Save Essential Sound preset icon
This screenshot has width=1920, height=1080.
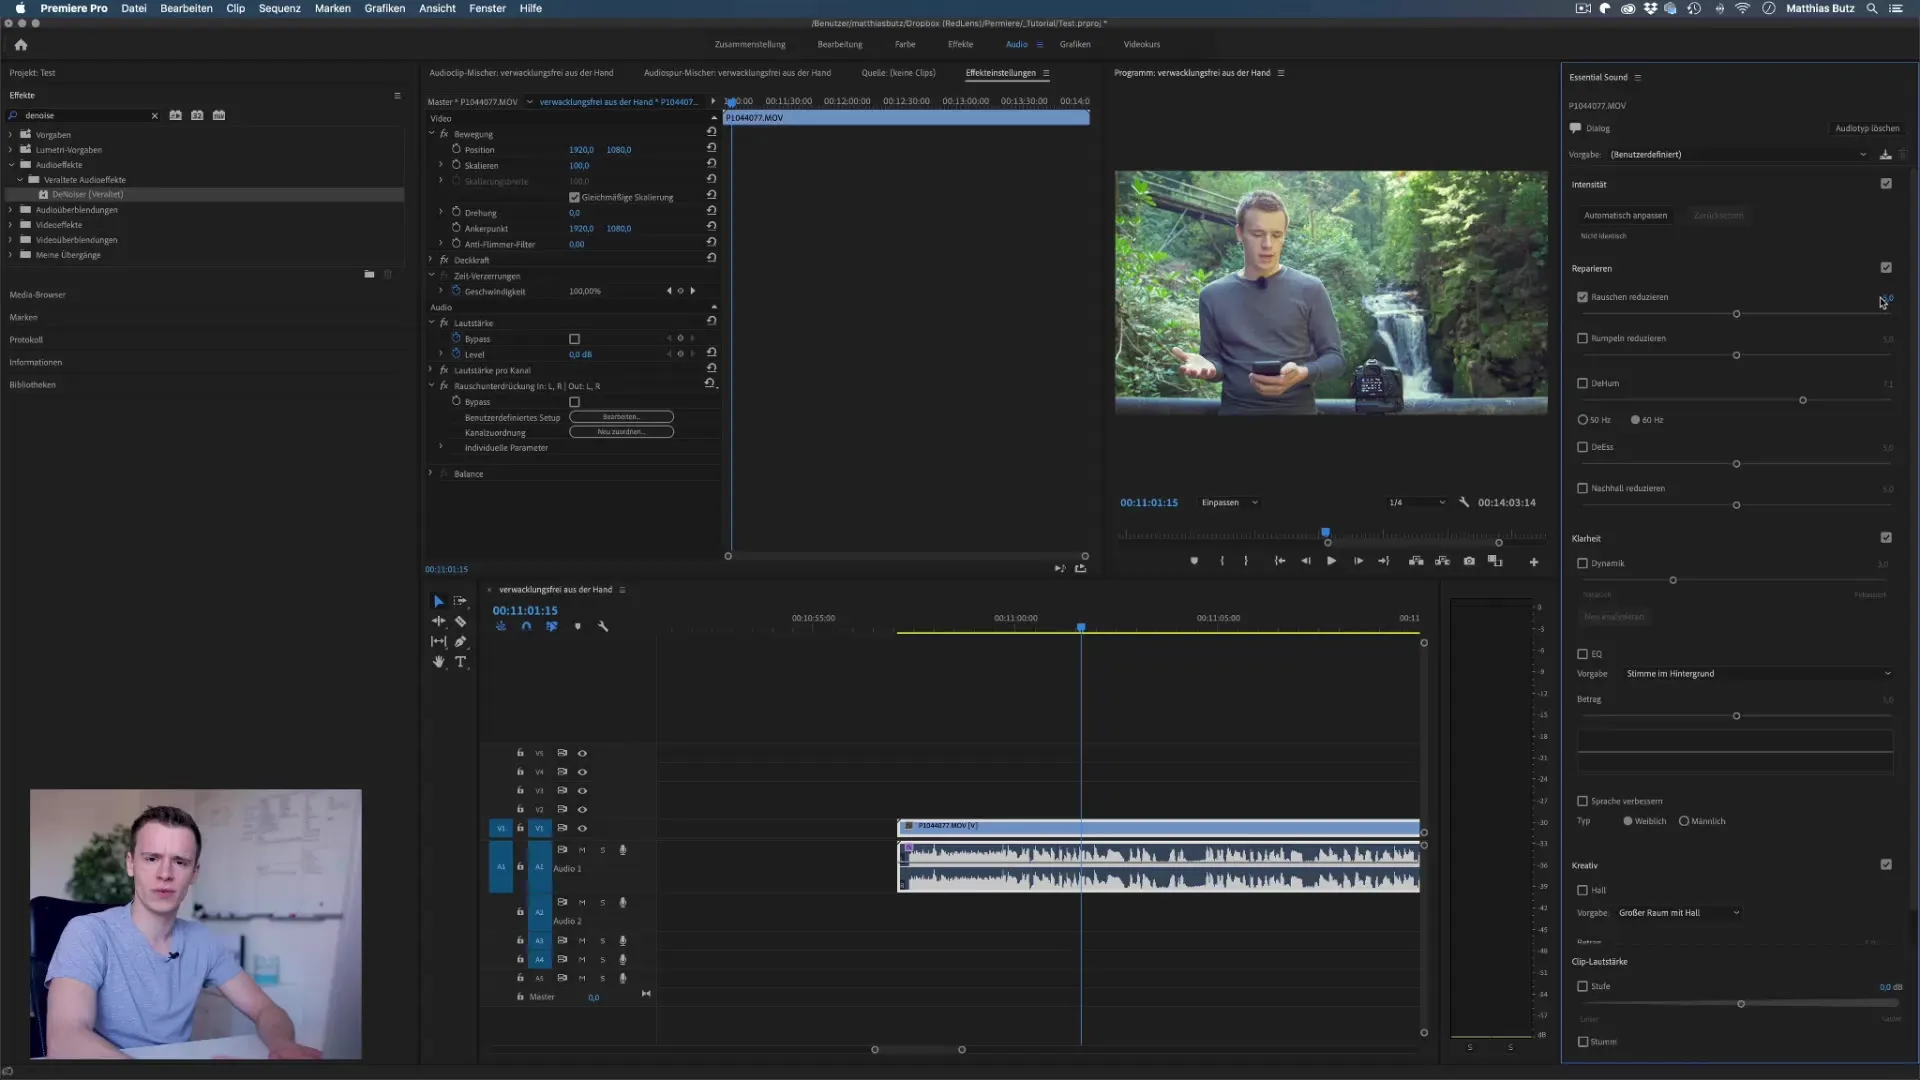pyautogui.click(x=1885, y=154)
